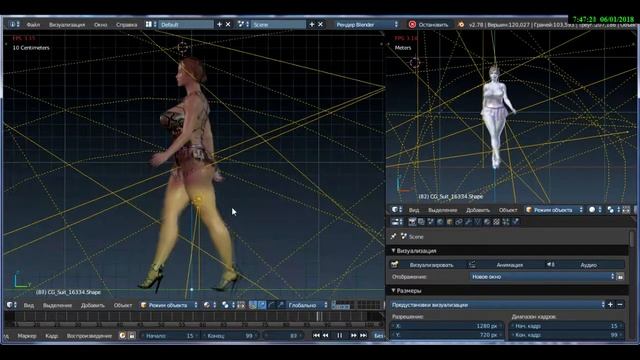Open the Воспроизведение menu in the timeline
Screen dimensions: 640x360
click(89, 336)
